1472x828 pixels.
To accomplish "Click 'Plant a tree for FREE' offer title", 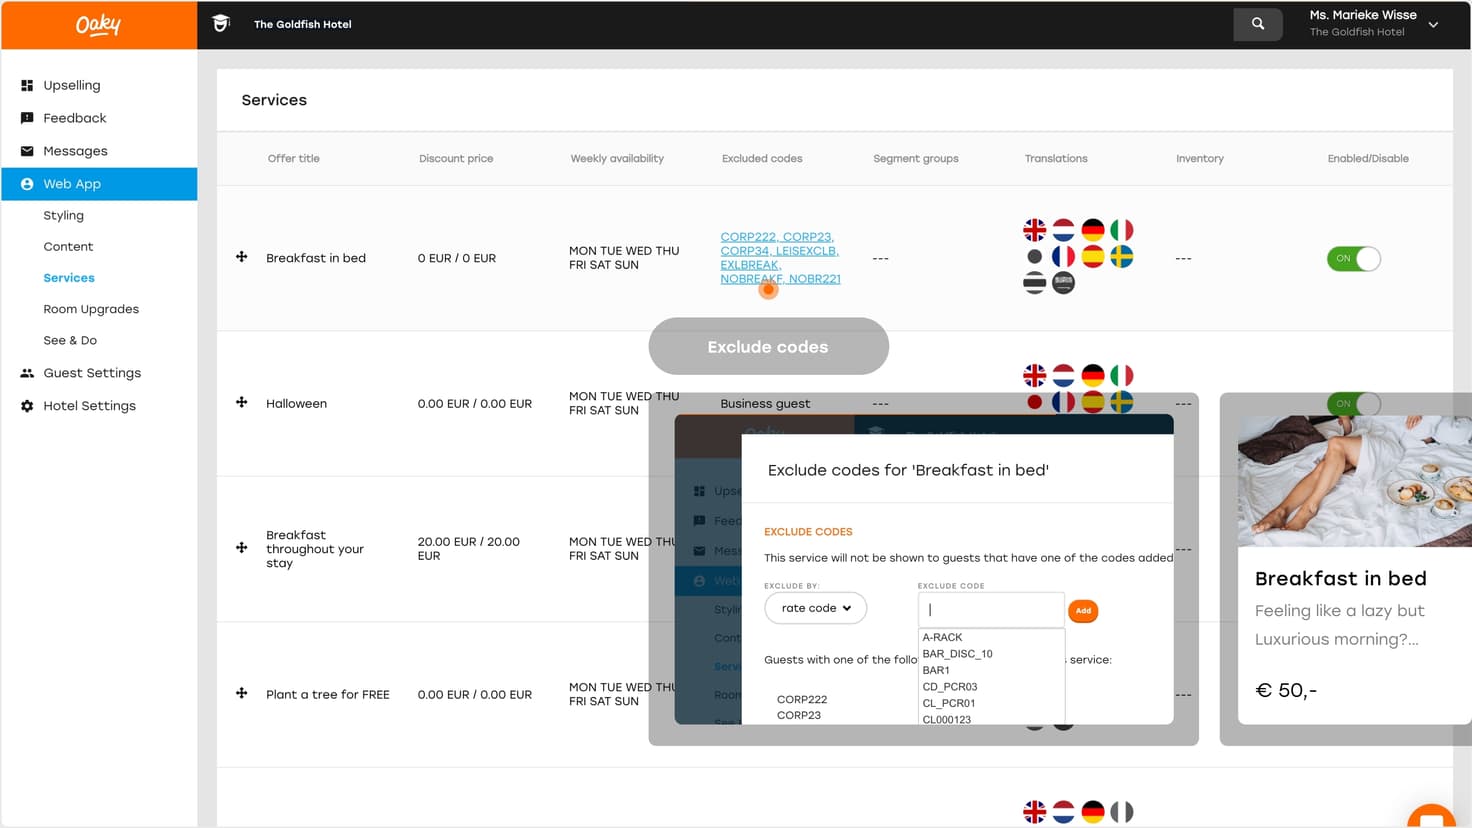I will pos(328,694).
